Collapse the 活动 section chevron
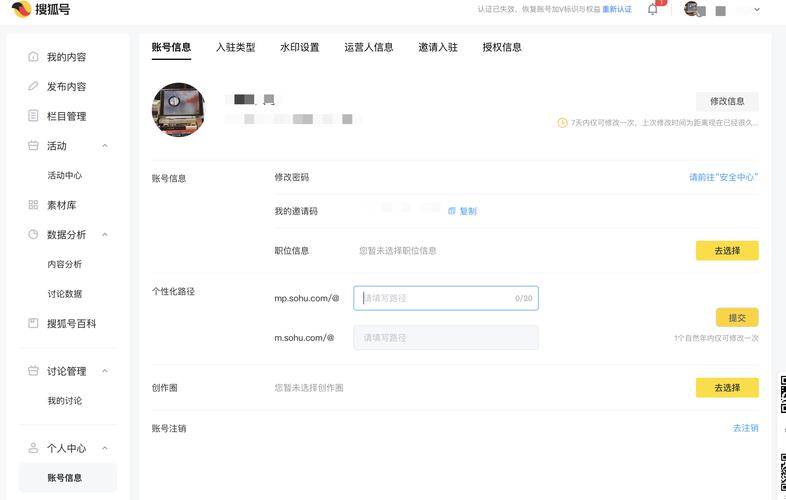Screen dimensions: 786x500 (105, 145)
